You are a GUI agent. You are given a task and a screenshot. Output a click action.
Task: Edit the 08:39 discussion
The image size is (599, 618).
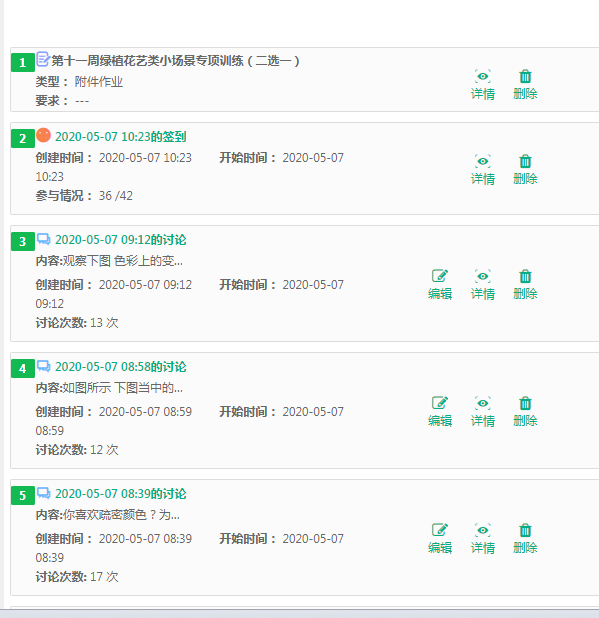tap(440, 539)
